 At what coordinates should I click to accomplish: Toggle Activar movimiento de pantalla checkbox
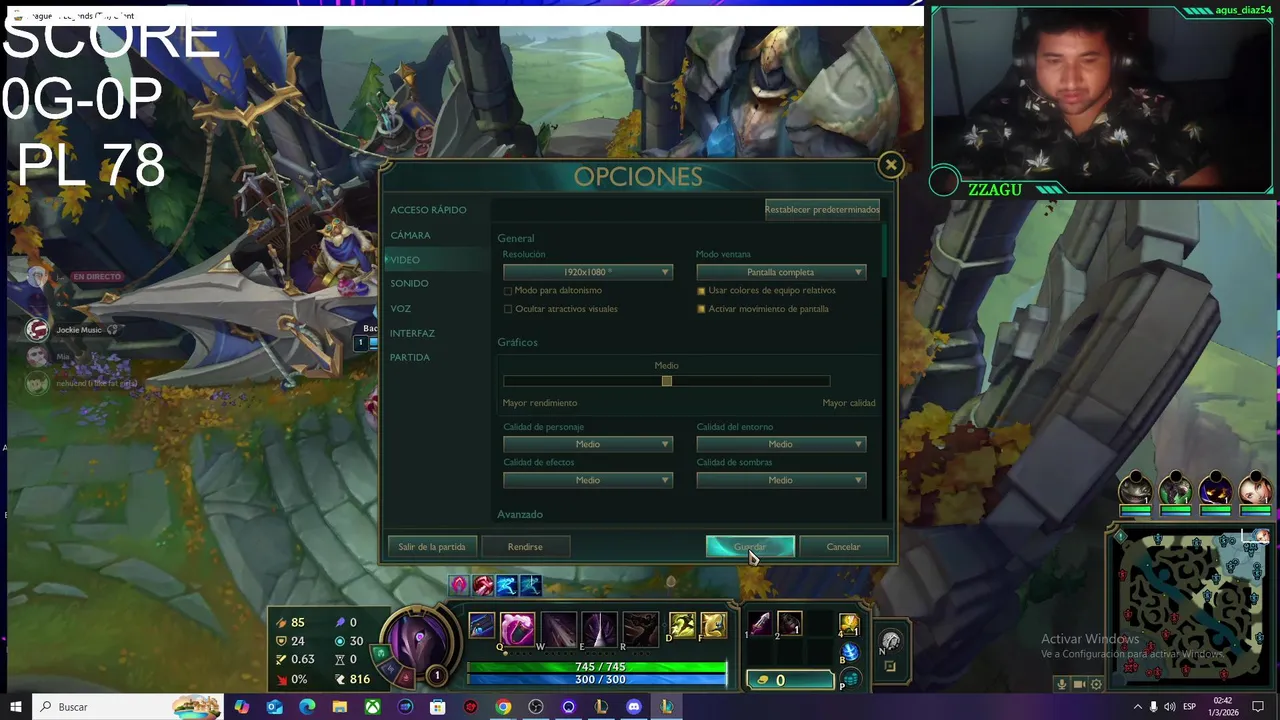[701, 309]
